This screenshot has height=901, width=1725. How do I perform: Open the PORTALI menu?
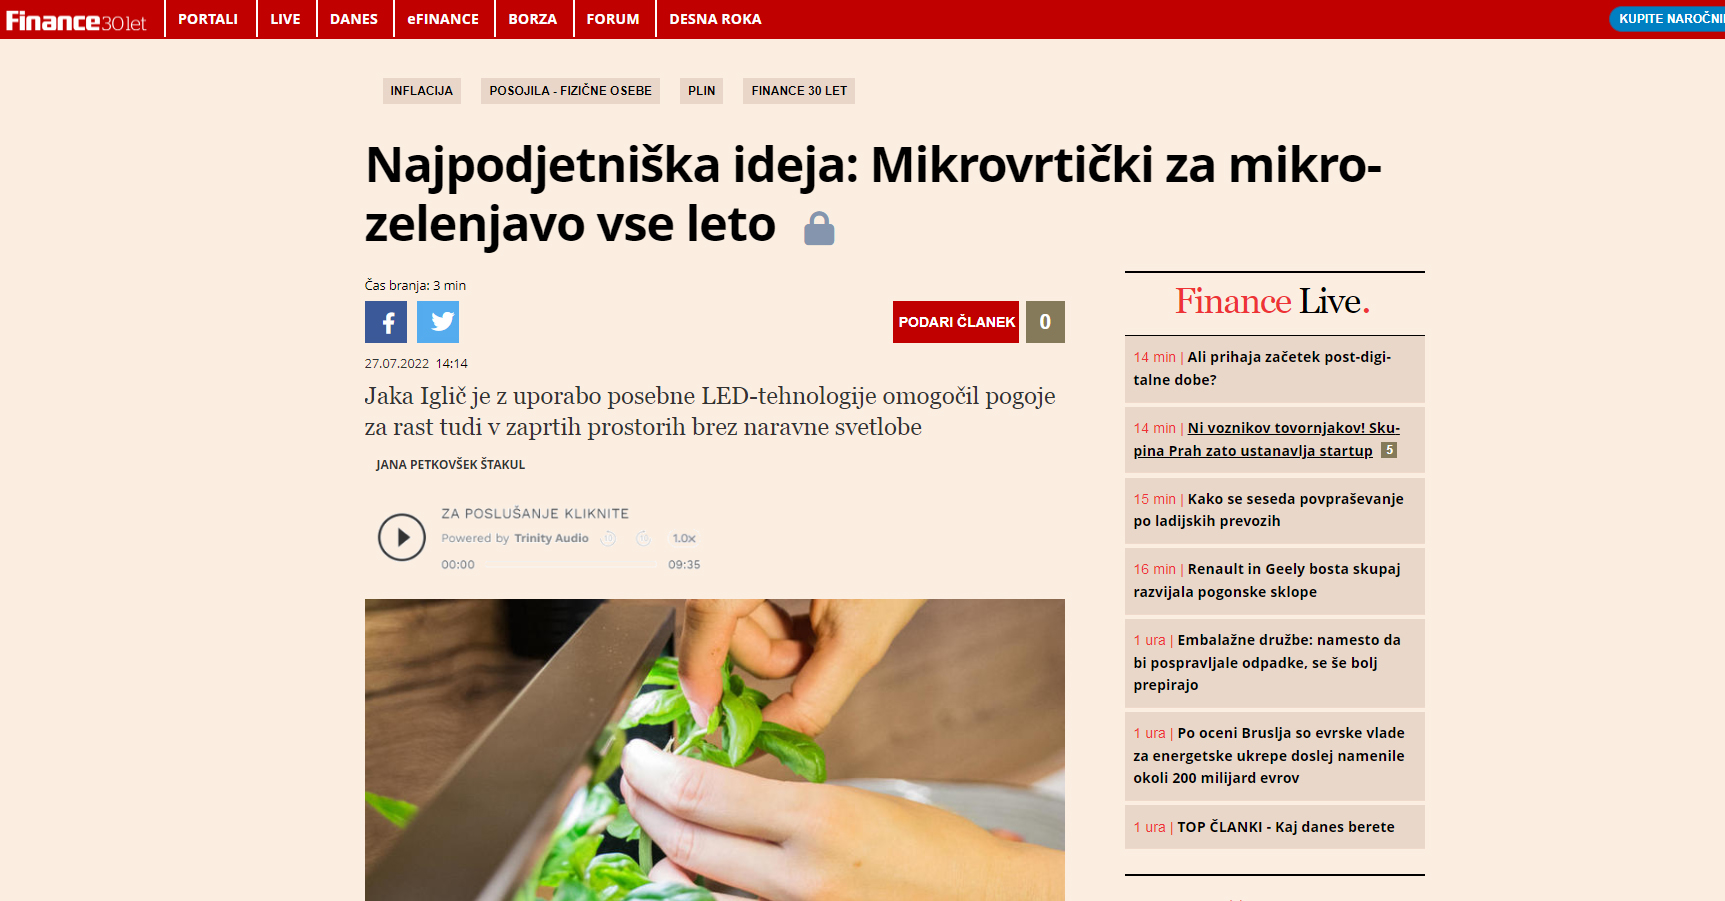(208, 19)
